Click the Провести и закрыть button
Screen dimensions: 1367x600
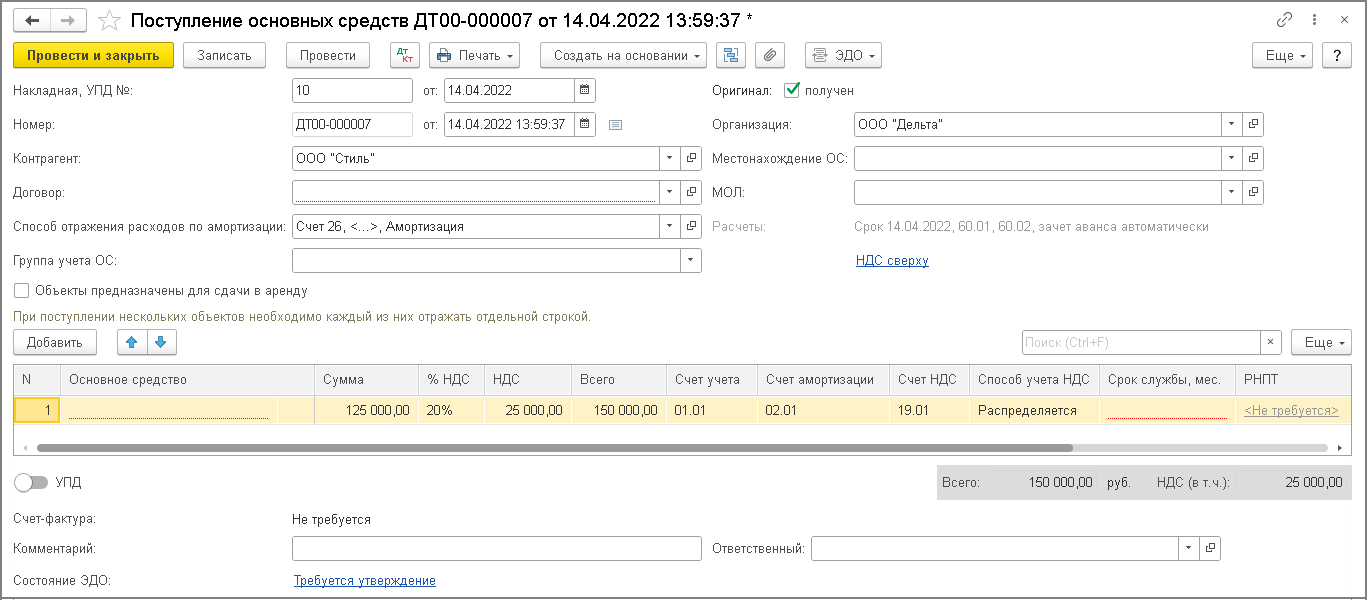(x=93, y=55)
